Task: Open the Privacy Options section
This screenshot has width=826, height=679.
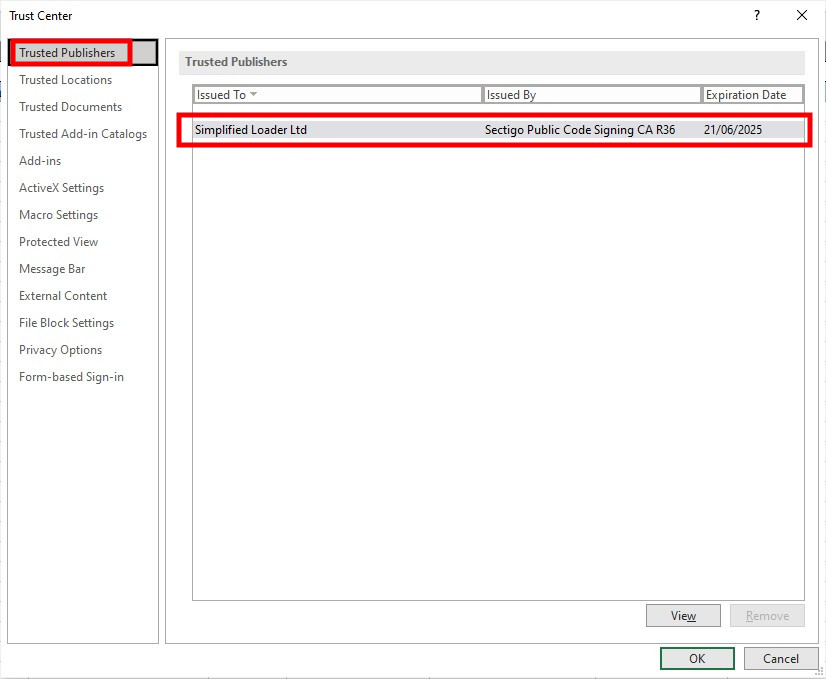Action: click(60, 350)
